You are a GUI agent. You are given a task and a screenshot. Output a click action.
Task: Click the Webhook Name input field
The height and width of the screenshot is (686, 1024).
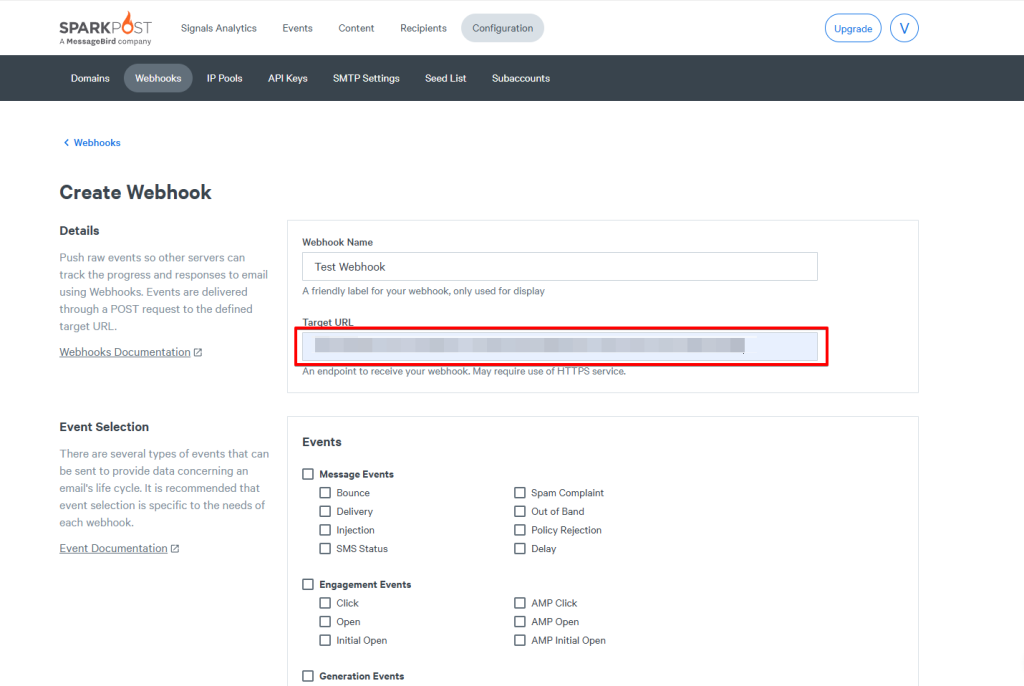click(x=559, y=267)
